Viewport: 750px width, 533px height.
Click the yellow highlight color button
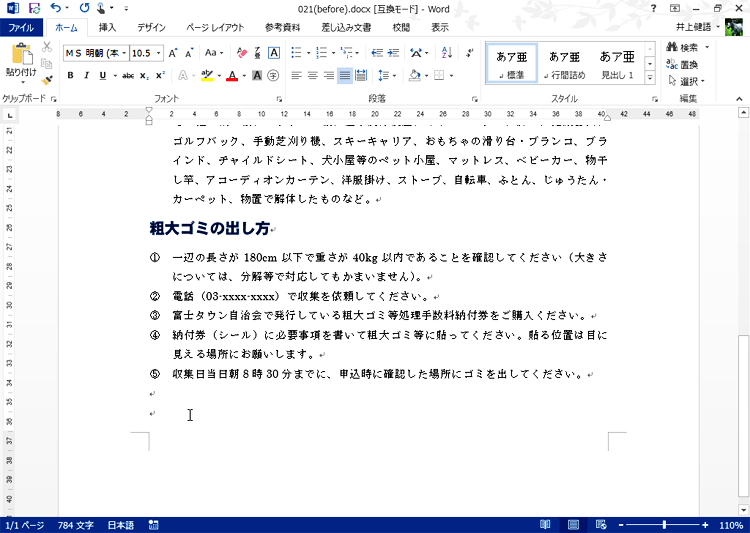coord(207,76)
